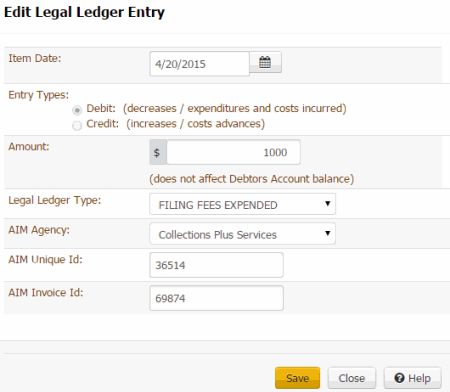Image resolution: width=450 pixels, height=392 pixels.
Task: Click the 'AIM Unique Id:' label
Action: tap(45, 259)
